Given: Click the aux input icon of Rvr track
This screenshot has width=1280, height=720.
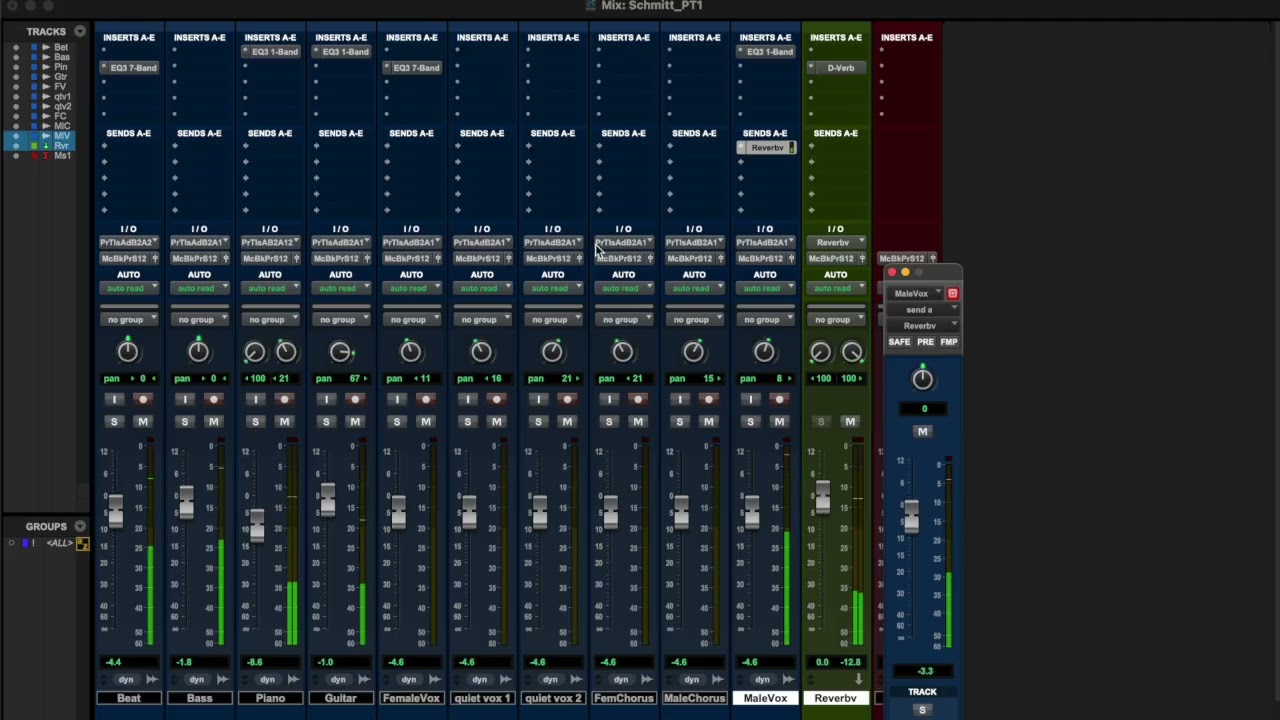Looking at the screenshot, I should click(x=45, y=146).
